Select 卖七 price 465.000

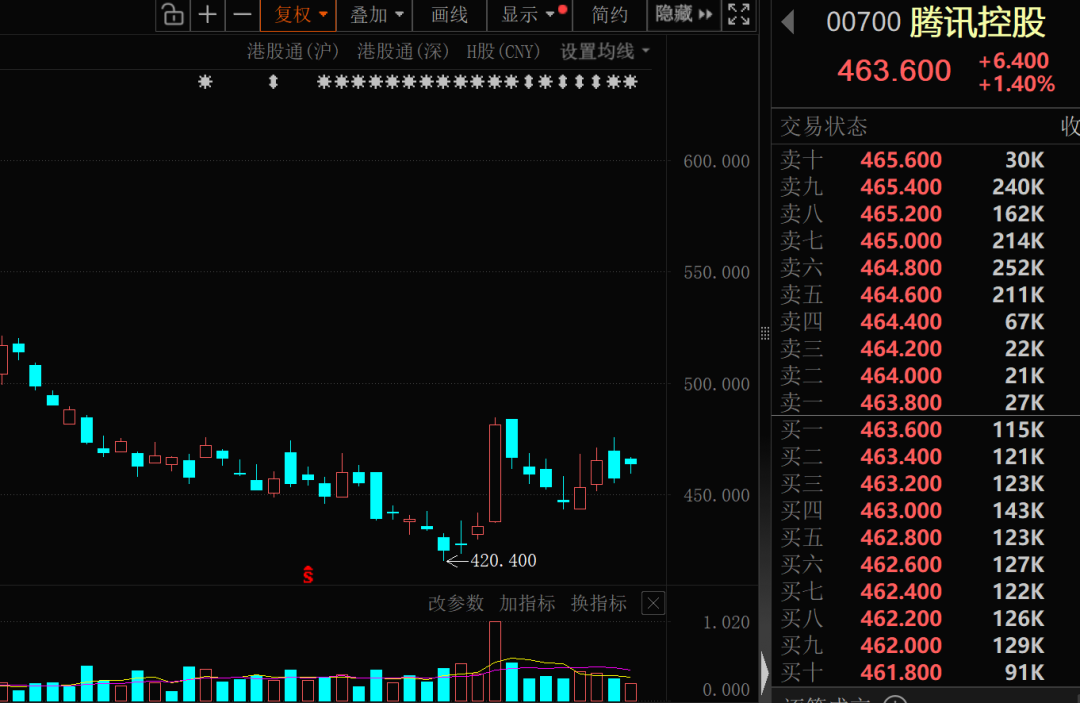901,240
